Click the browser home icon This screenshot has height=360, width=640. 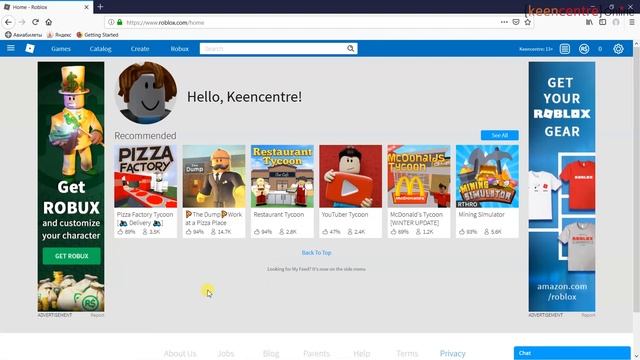pyautogui.click(x=49, y=22)
